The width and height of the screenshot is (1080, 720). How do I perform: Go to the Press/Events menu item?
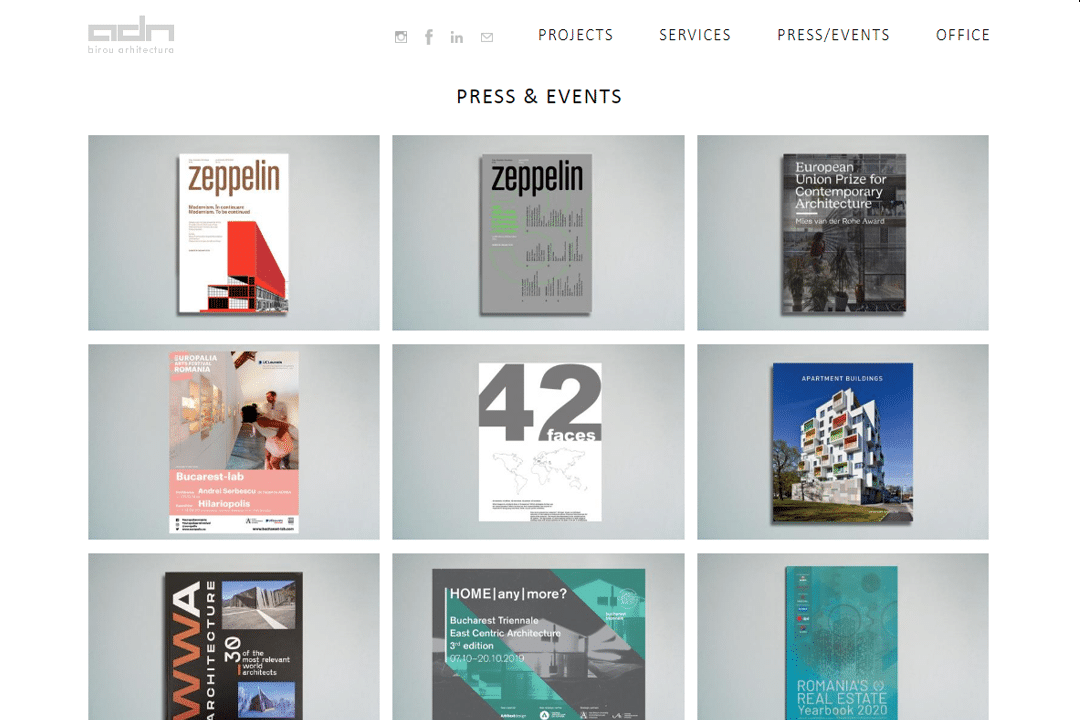pyautogui.click(x=833, y=35)
